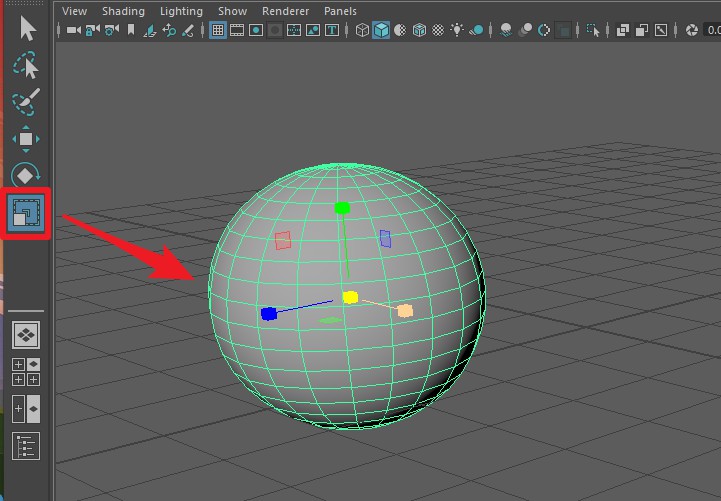Click the Exposure aperture icon
This screenshot has width=721, height=501.
tap(692, 30)
